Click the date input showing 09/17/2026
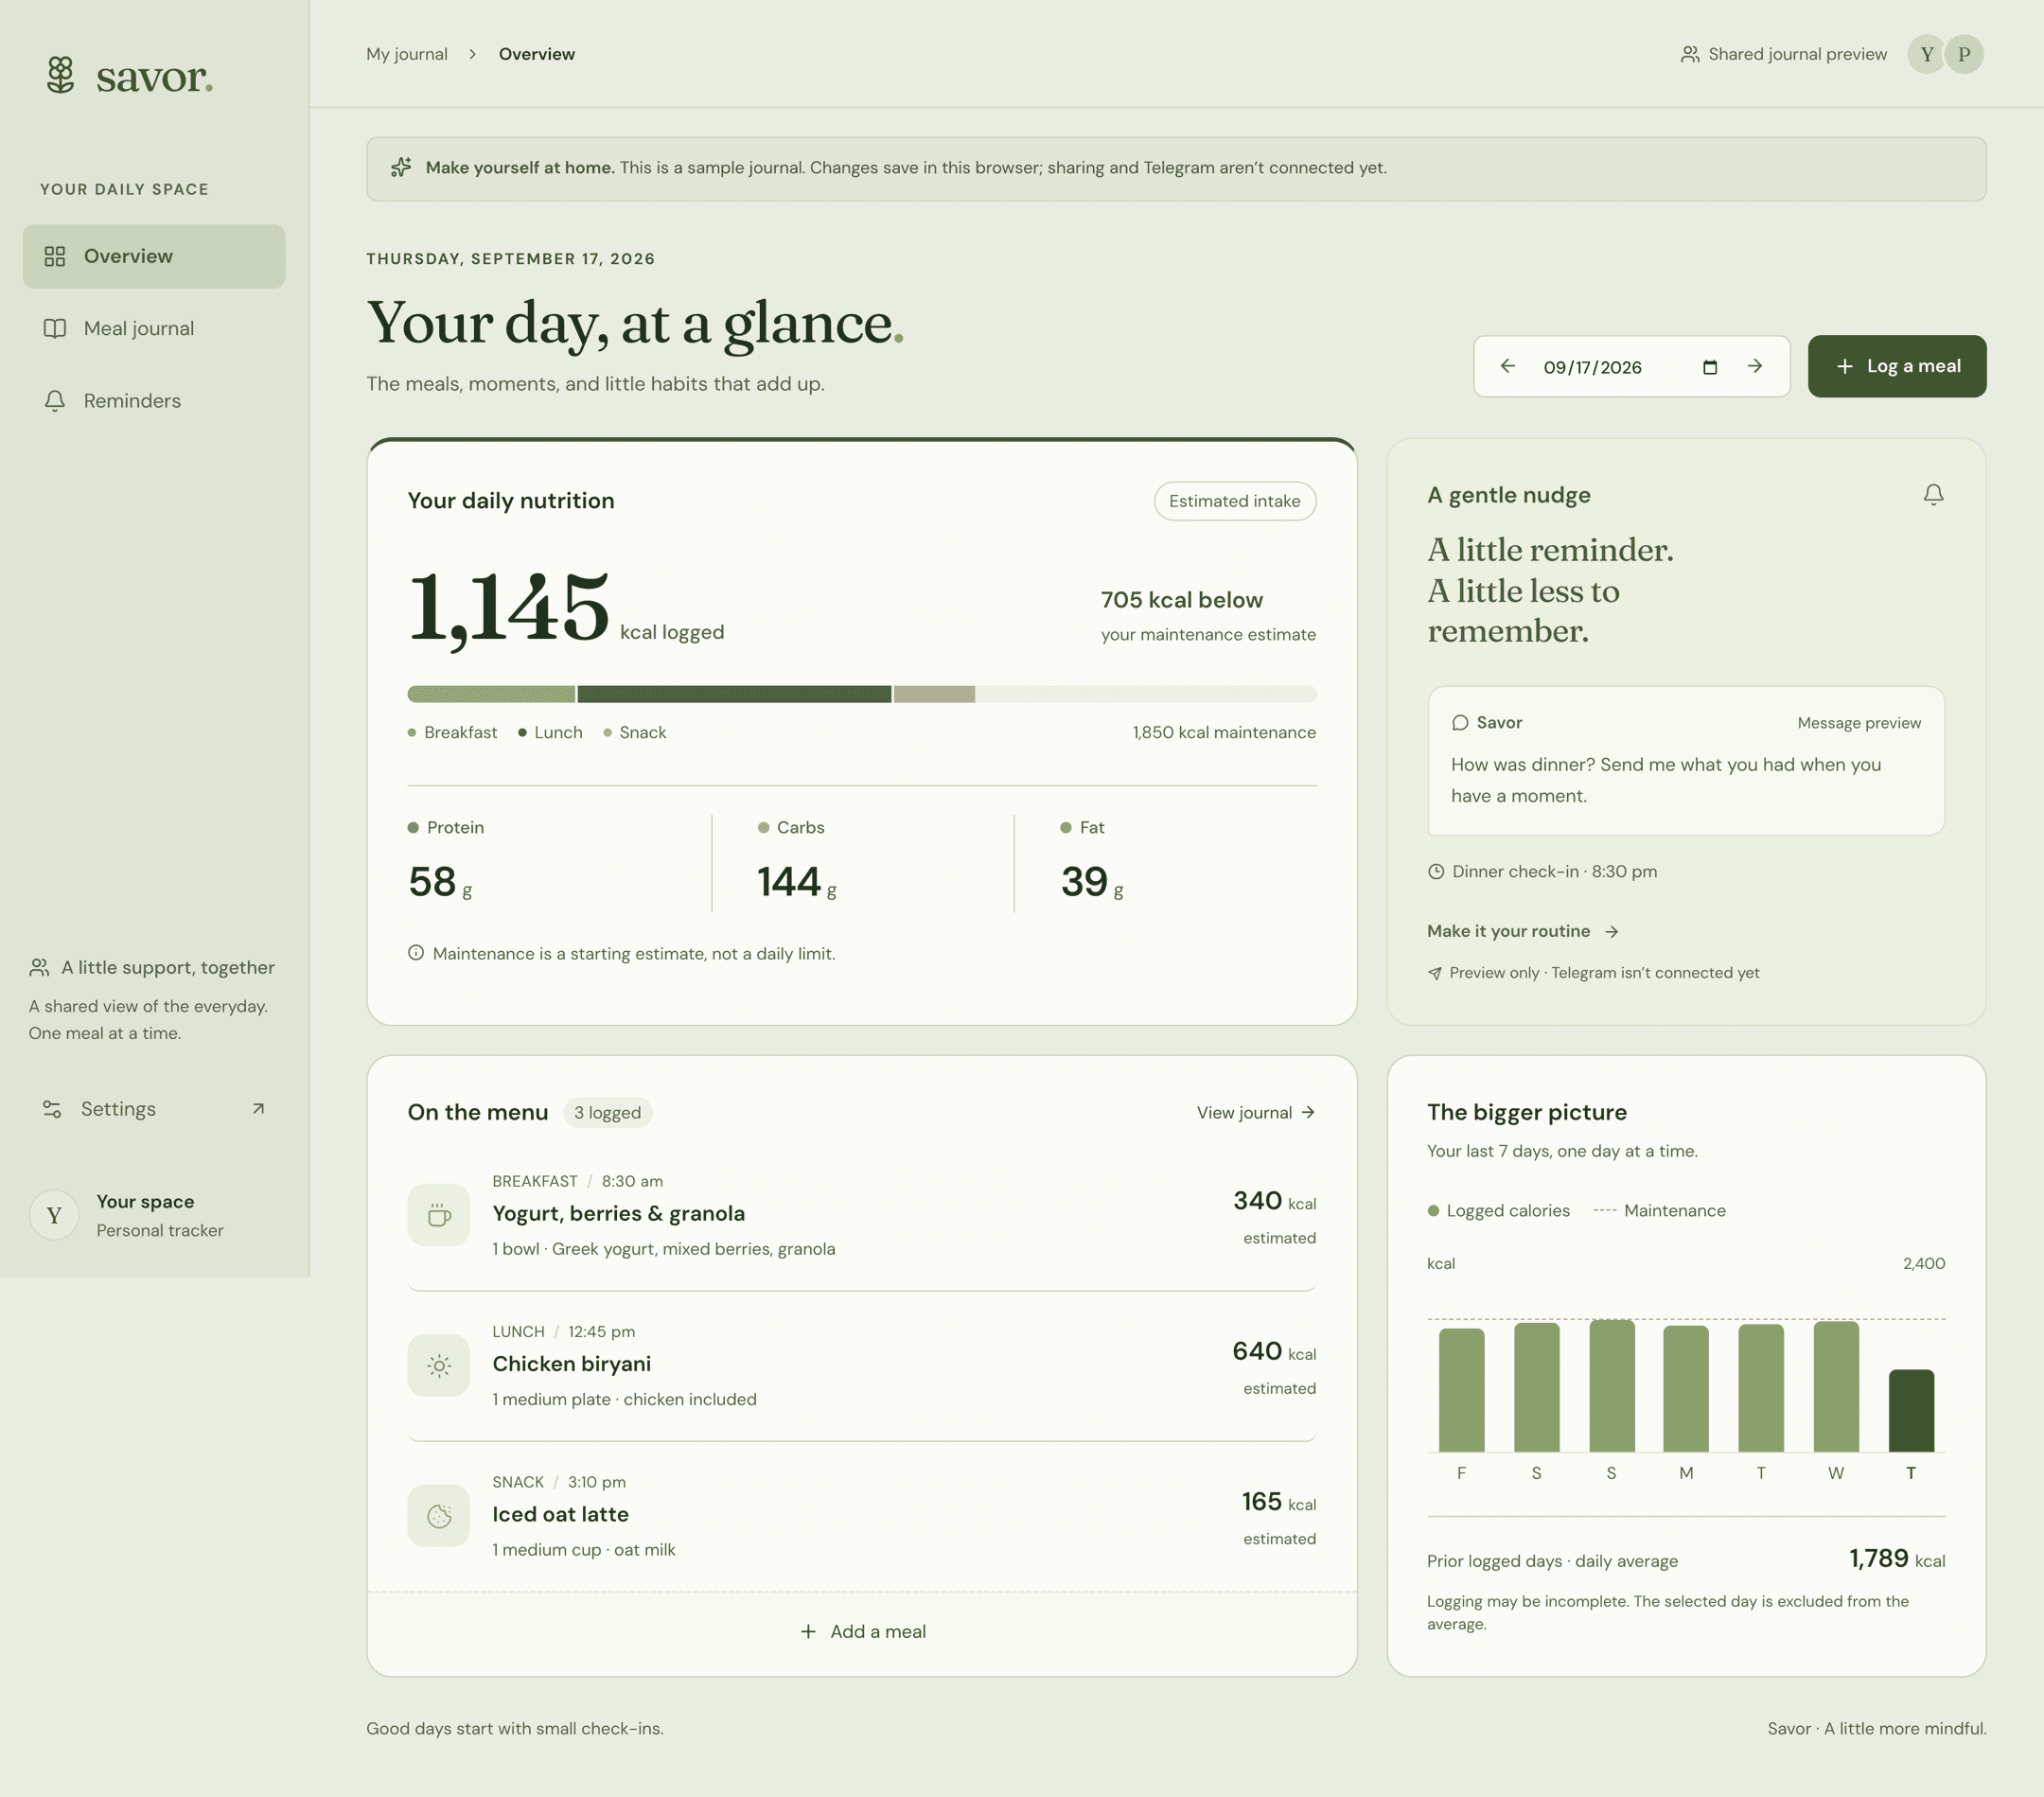Image resolution: width=2044 pixels, height=1797 pixels. click(x=1632, y=366)
